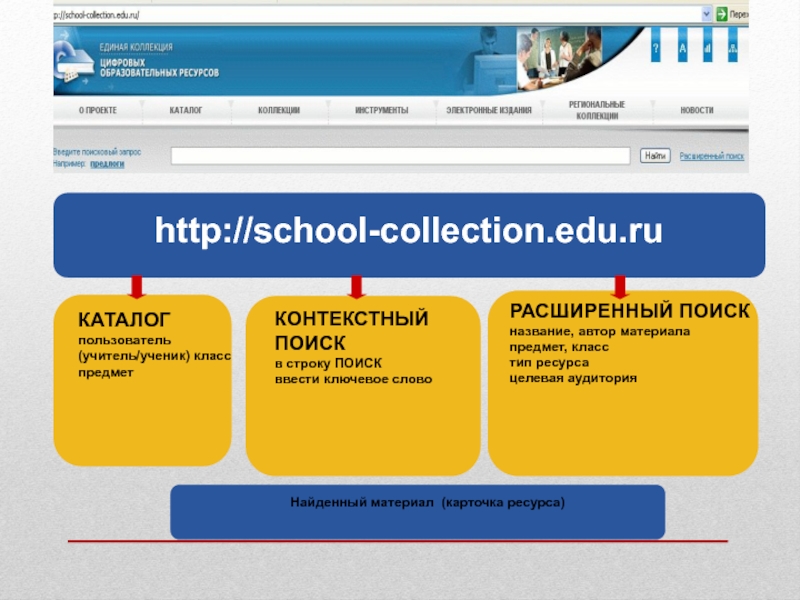
Task: Open the 'НОВОСТИ' menu item
Action: pyautogui.click(x=697, y=110)
